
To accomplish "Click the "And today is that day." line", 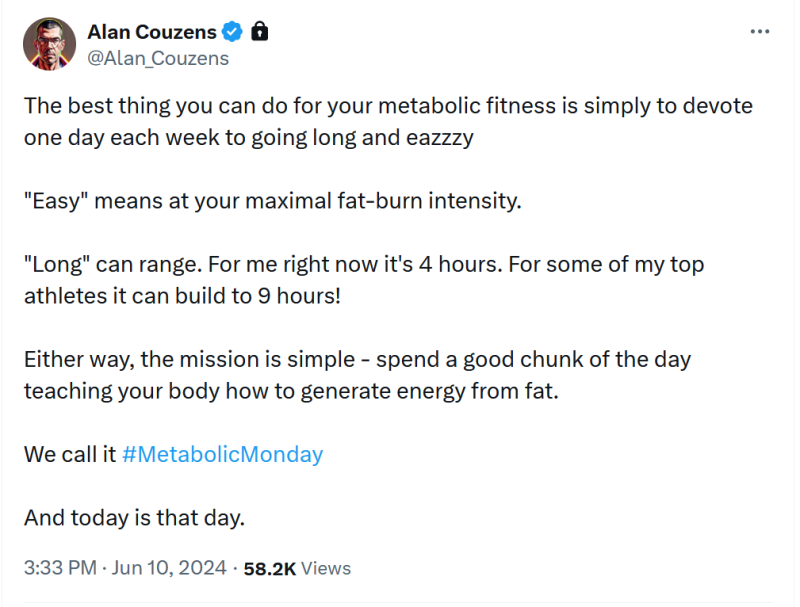I will coord(134,518).
